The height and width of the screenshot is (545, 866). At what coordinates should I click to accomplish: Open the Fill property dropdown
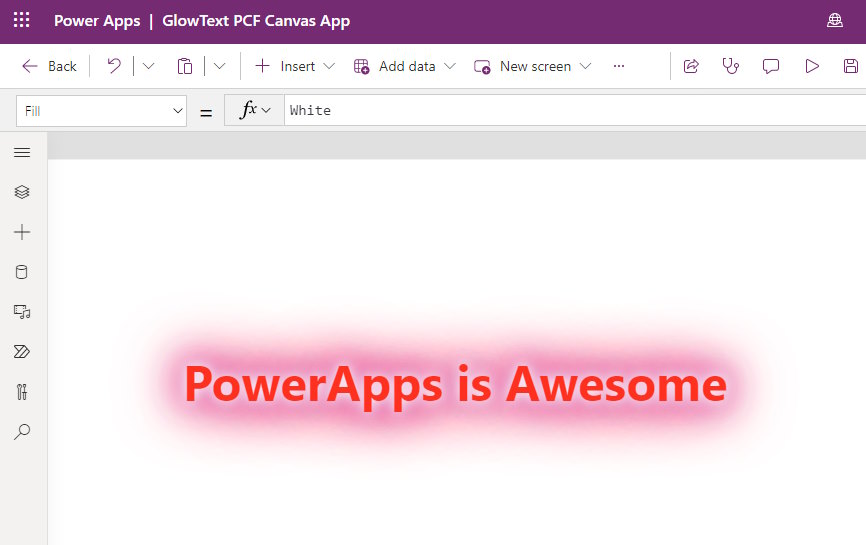pos(102,111)
